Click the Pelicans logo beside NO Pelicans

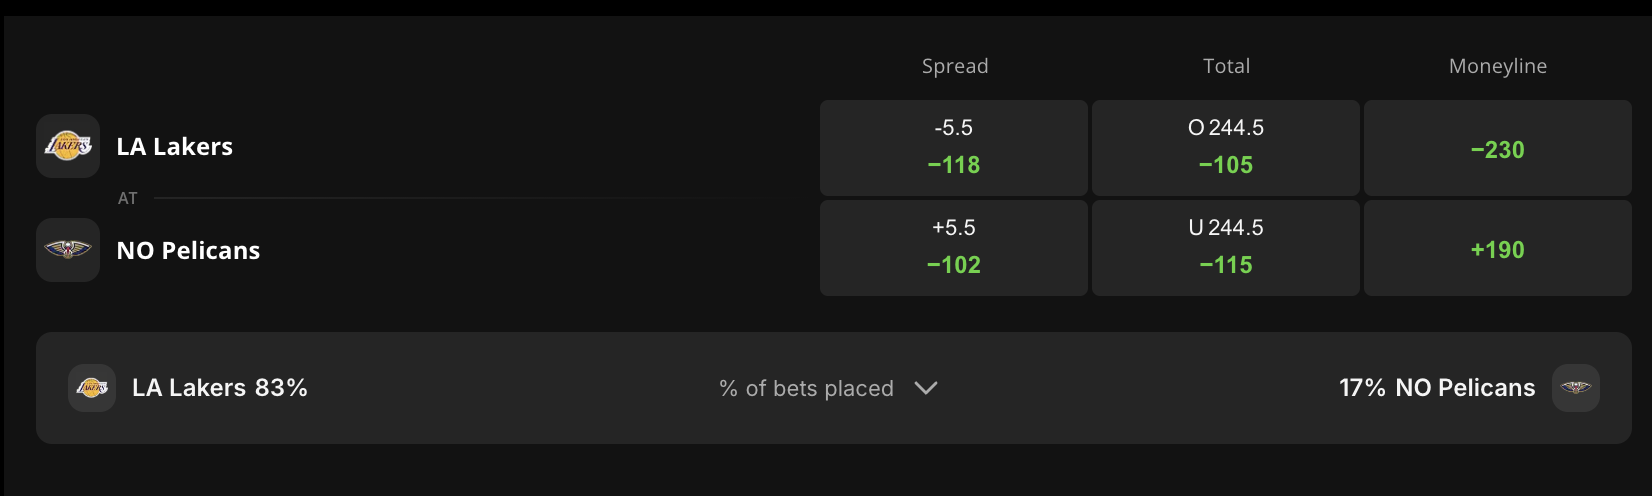click(x=68, y=250)
